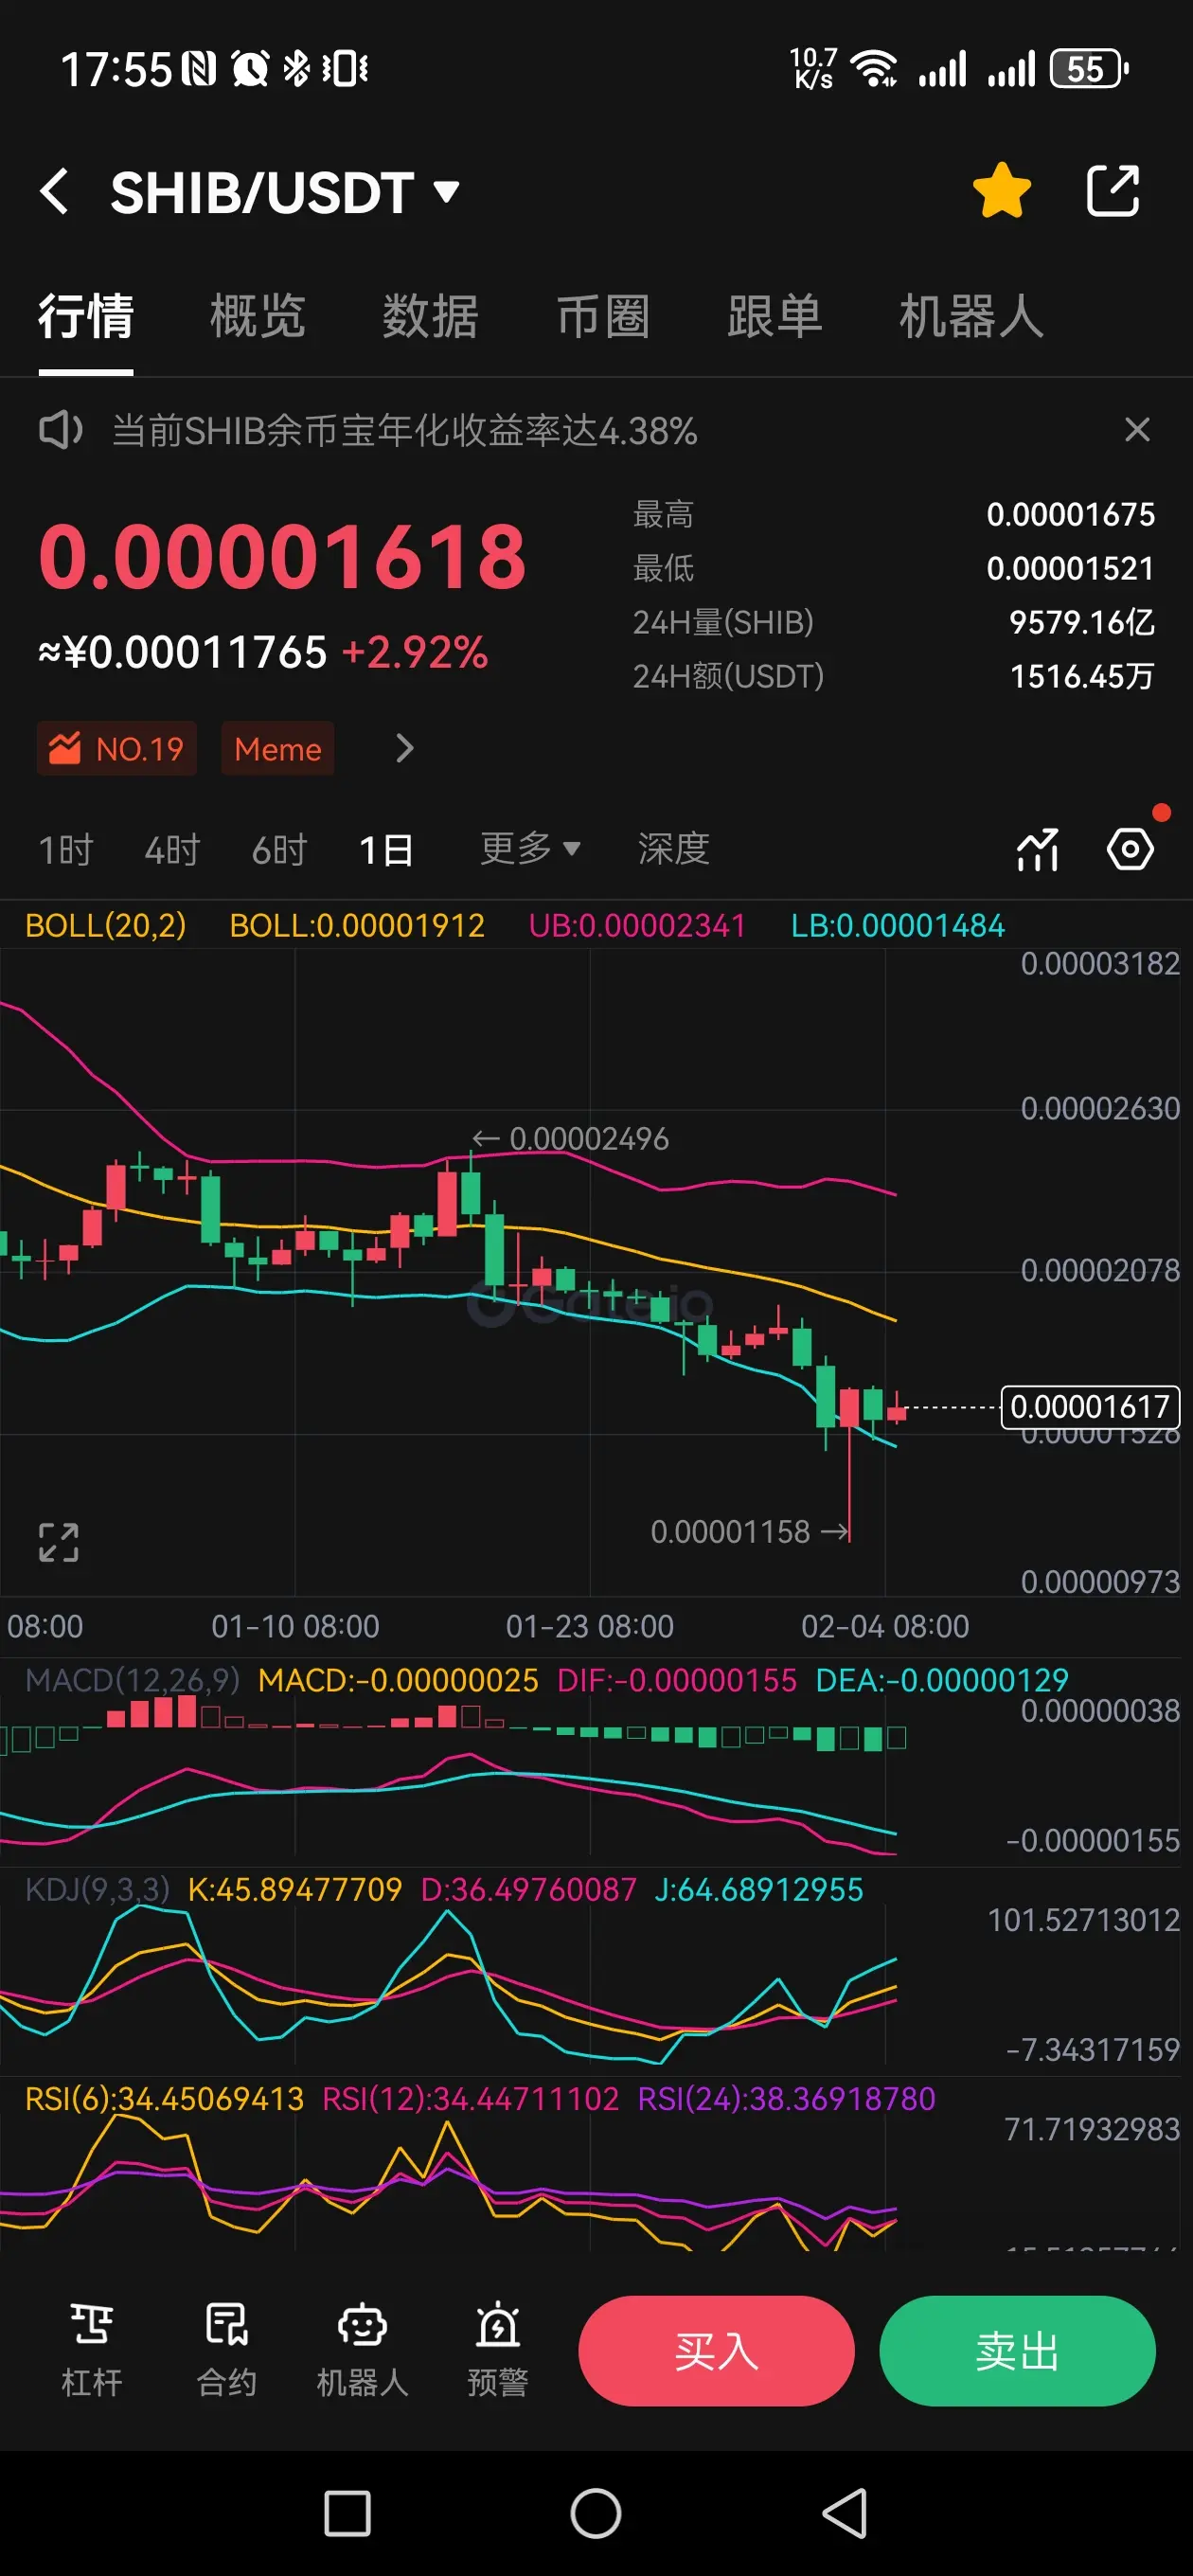Screen dimensions: 1193x2576
Task: Tap the share icon
Action: 1113,190
